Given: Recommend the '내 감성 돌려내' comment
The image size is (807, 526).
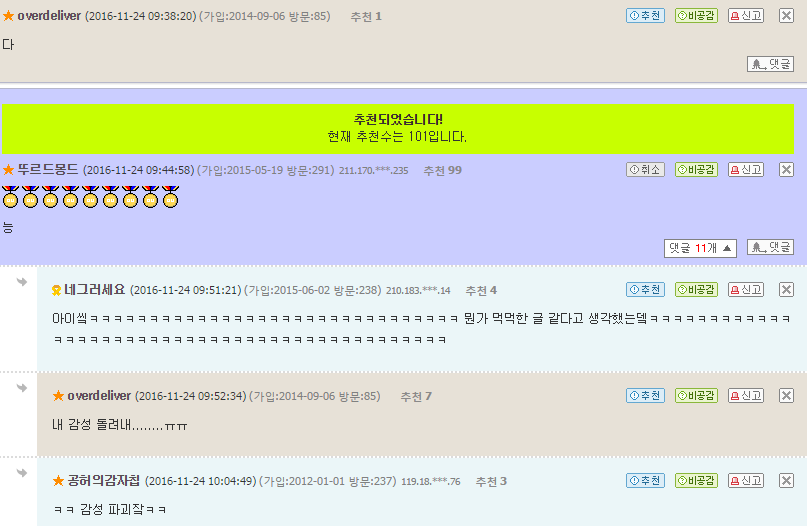Looking at the screenshot, I should click(645, 395).
